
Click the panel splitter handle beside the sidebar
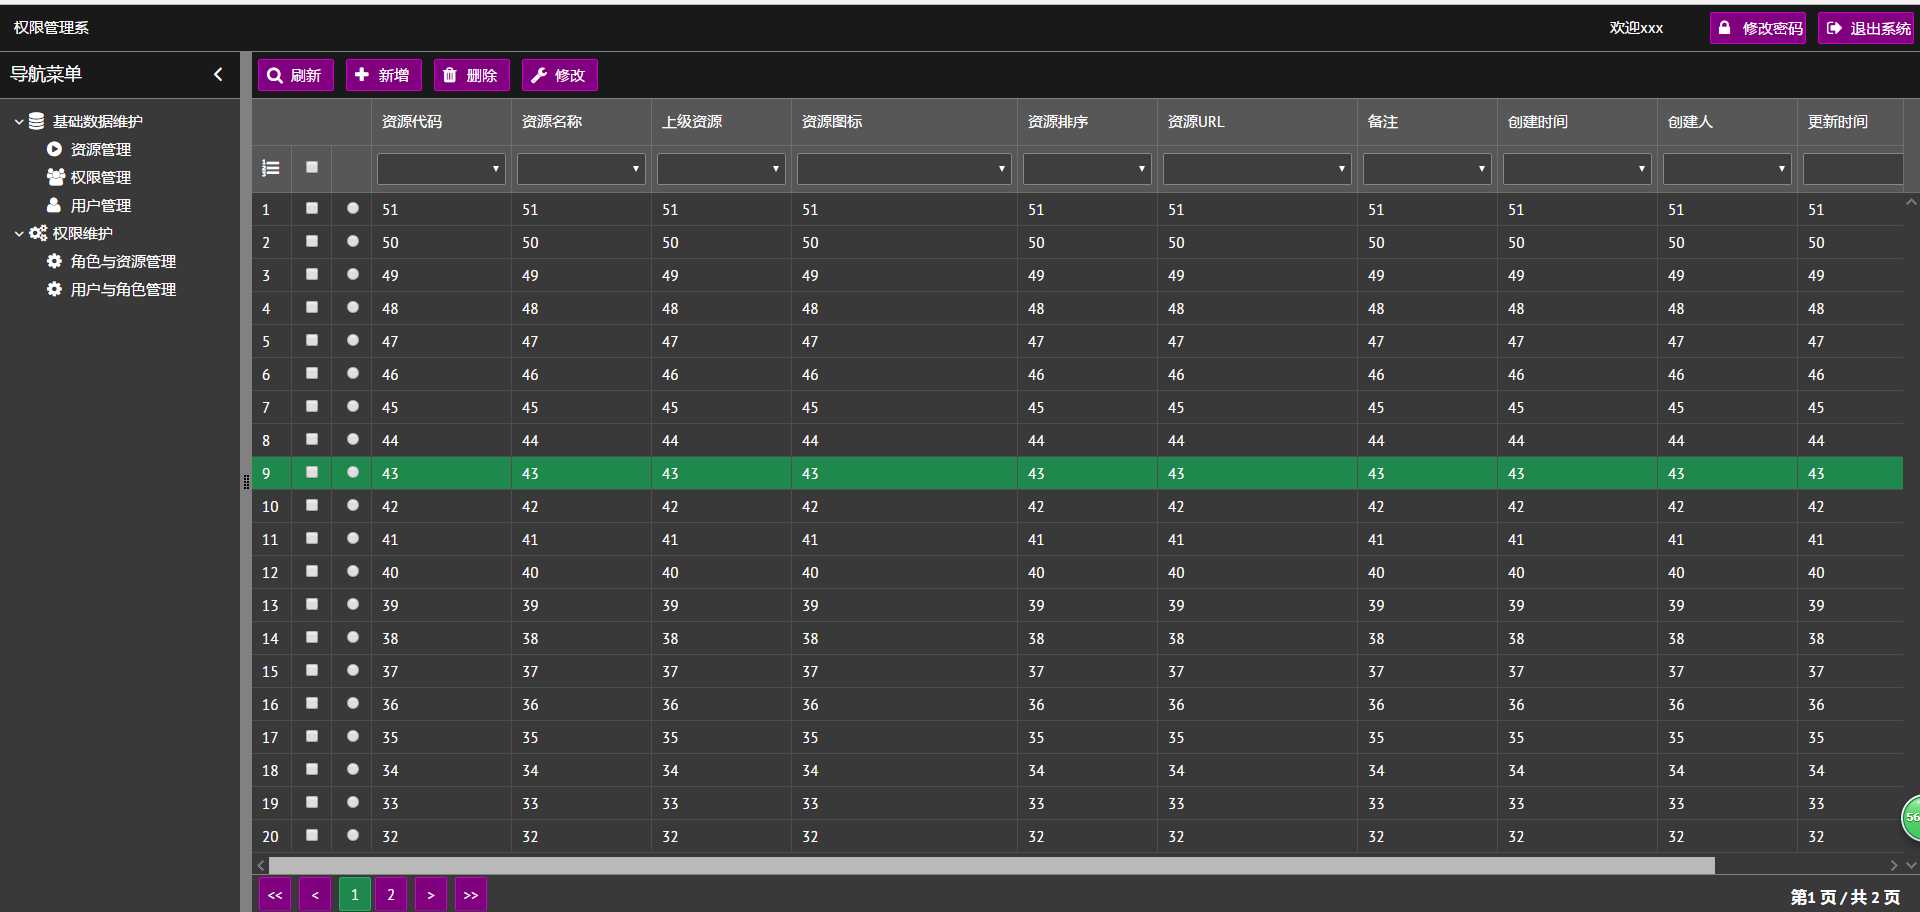pyautogui.click(x=246, y=482)
